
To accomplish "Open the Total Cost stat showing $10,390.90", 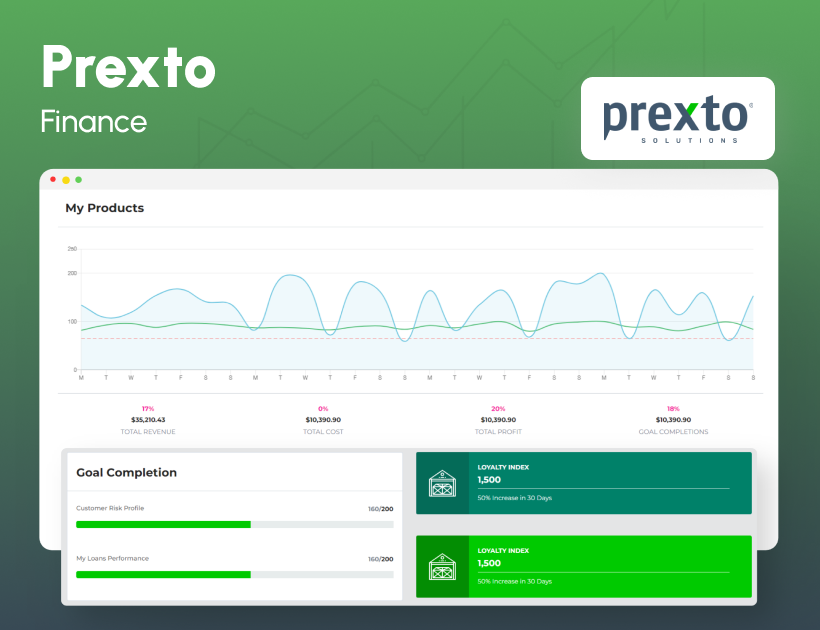I will point(322,421).
